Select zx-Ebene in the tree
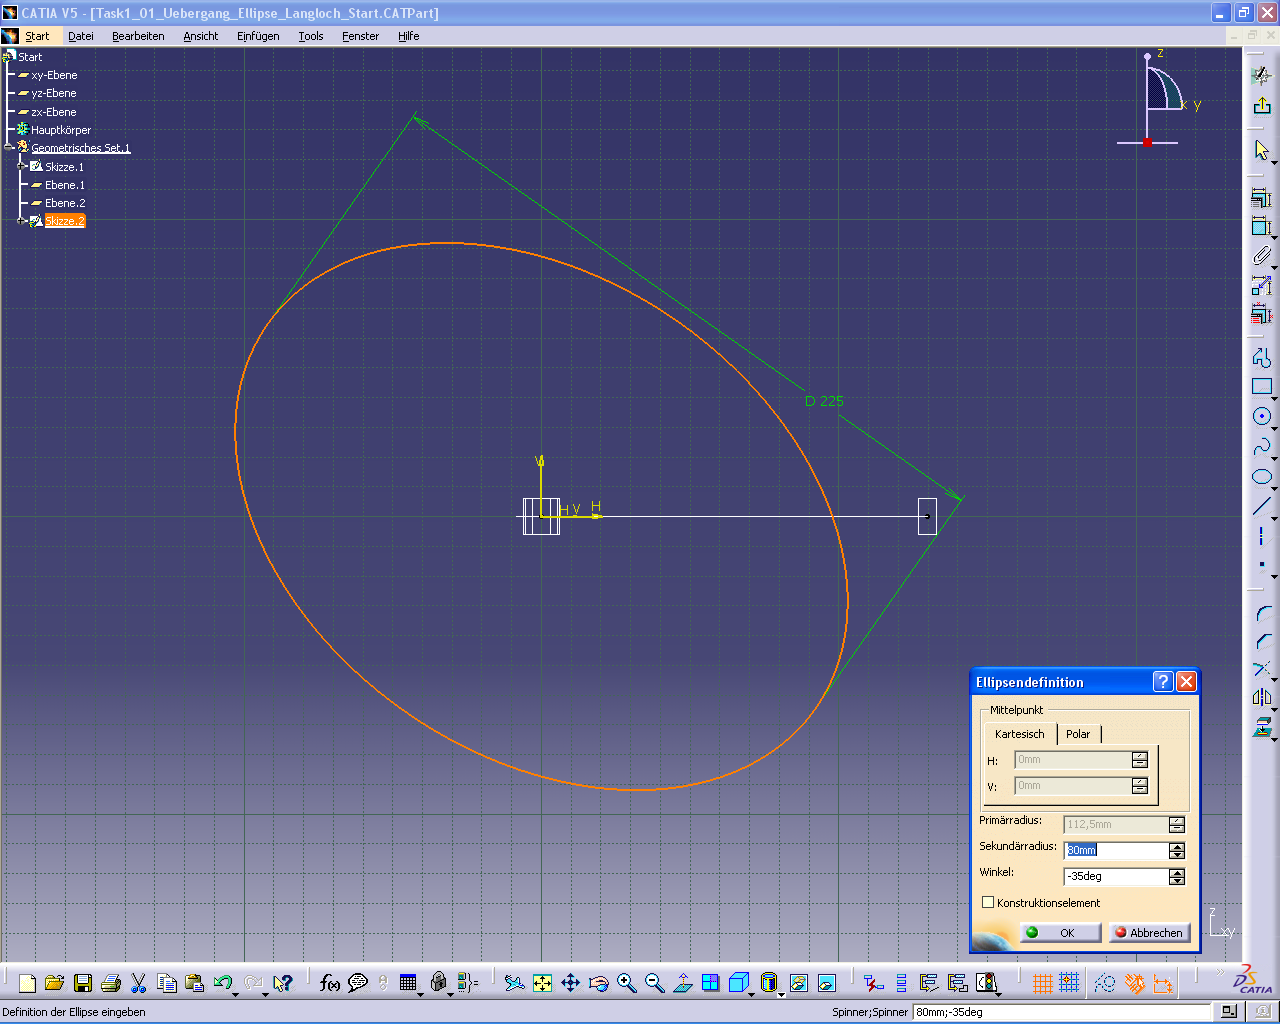This screenshot has height=1024, width=1280. click(54, 112)
